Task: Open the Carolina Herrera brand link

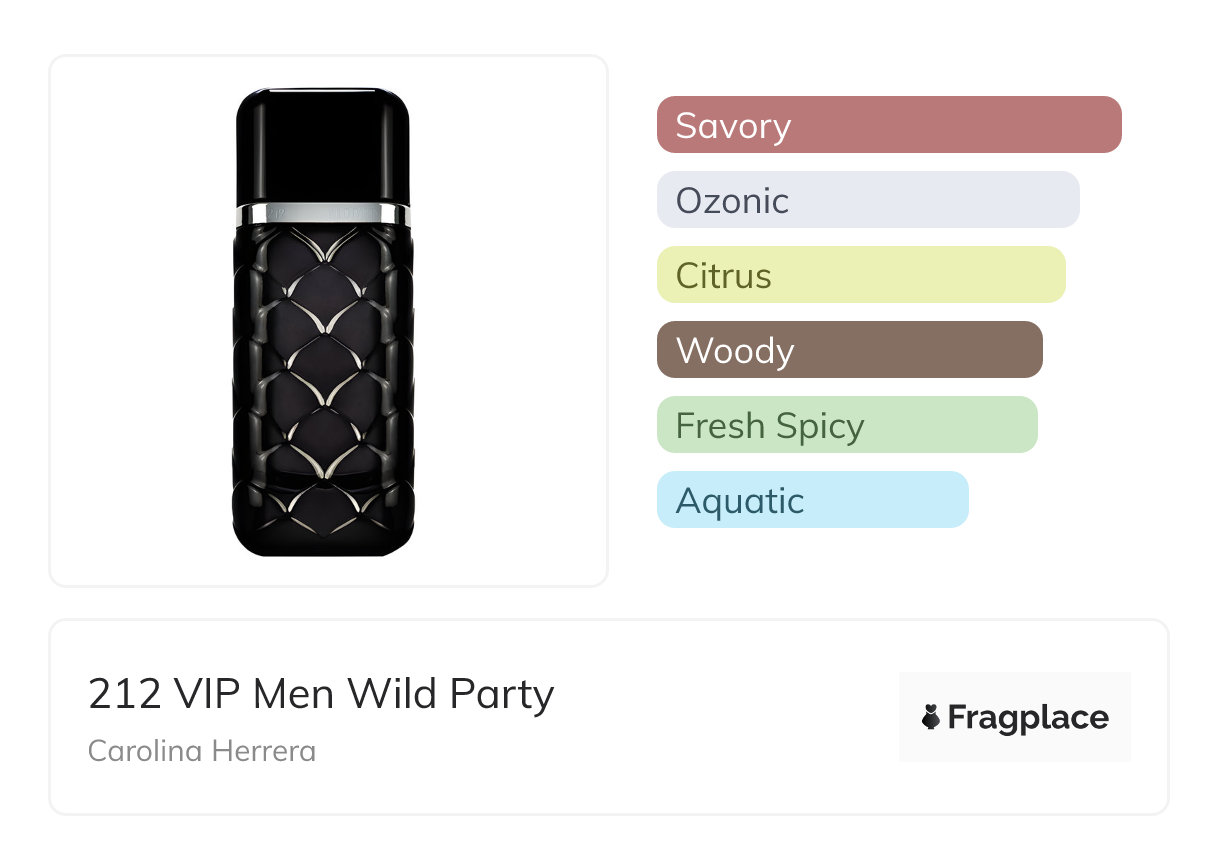Action: 202,751
